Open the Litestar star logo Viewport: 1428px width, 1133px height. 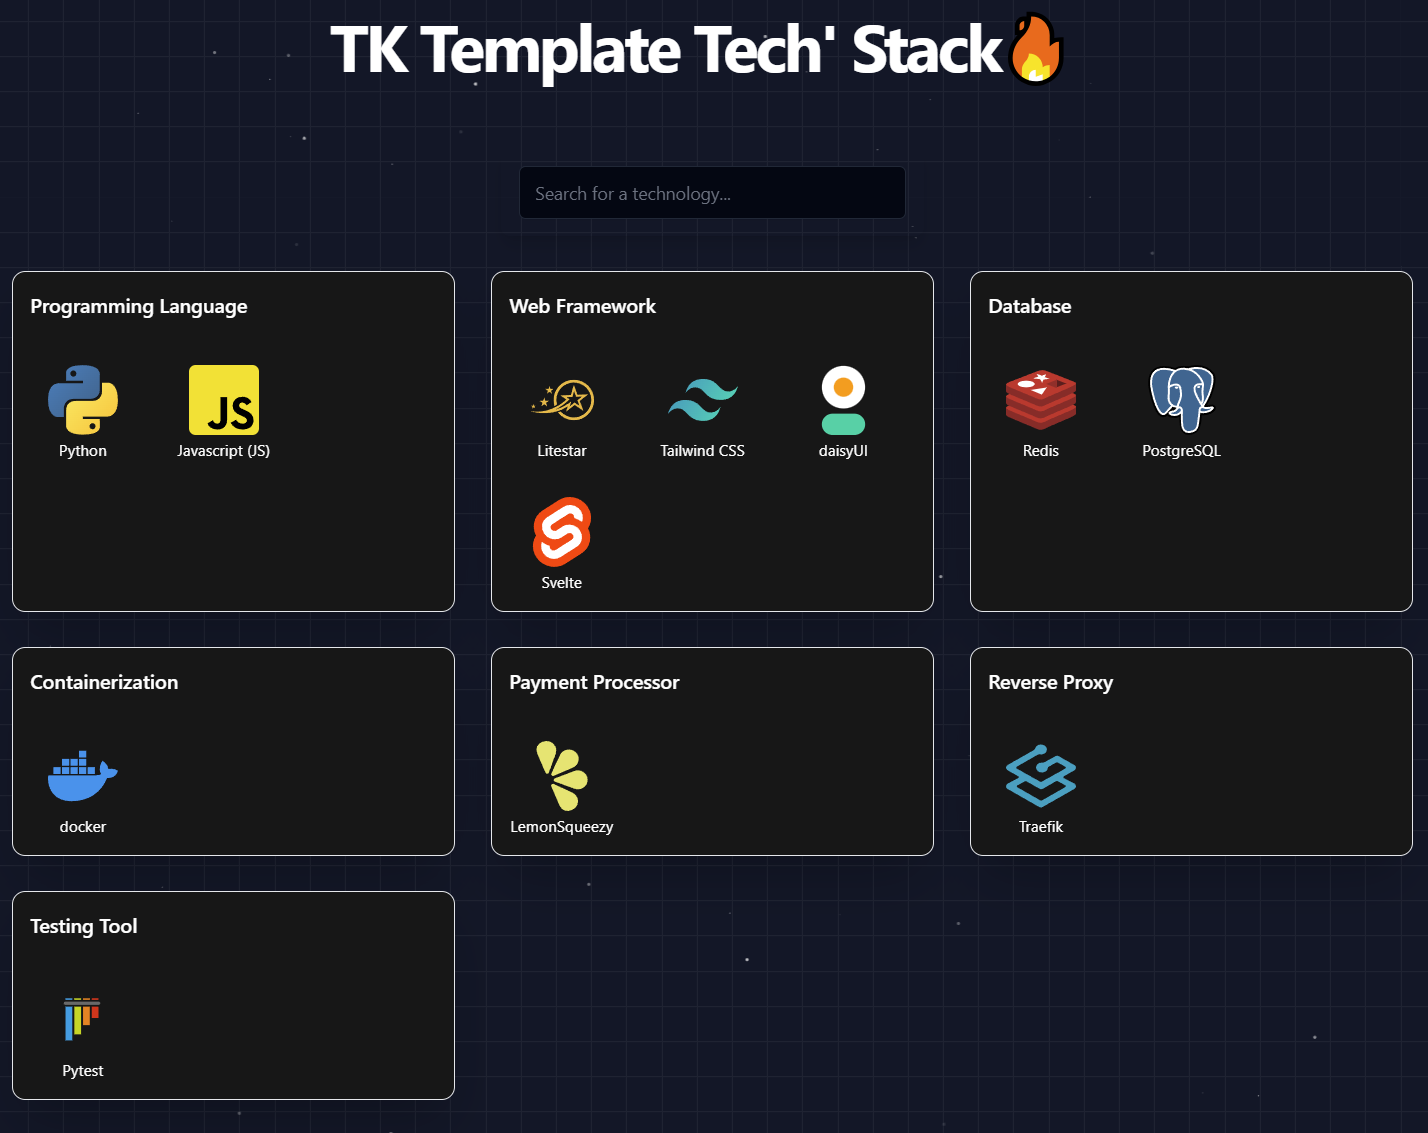(562, 400)
